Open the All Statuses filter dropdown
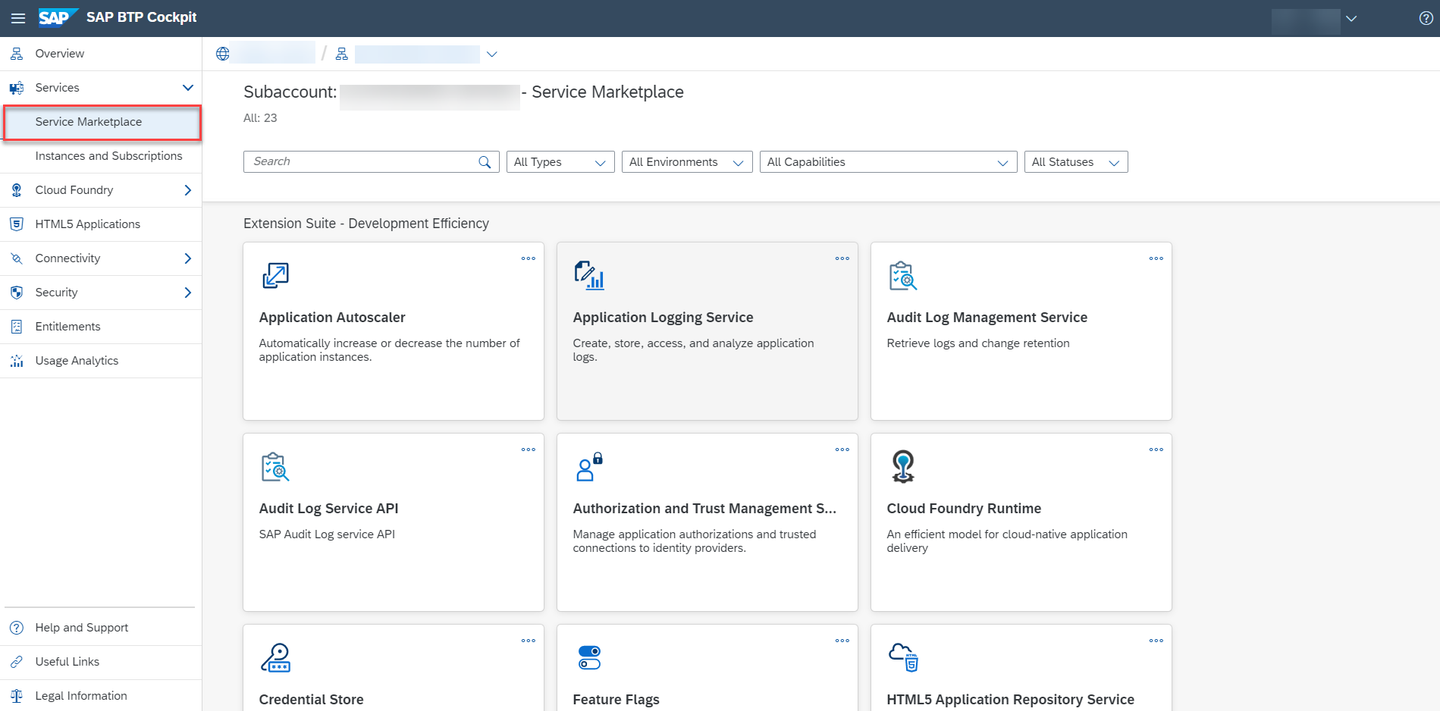The width and height of the screenshot is (1440, 711). coord(1076,162)
